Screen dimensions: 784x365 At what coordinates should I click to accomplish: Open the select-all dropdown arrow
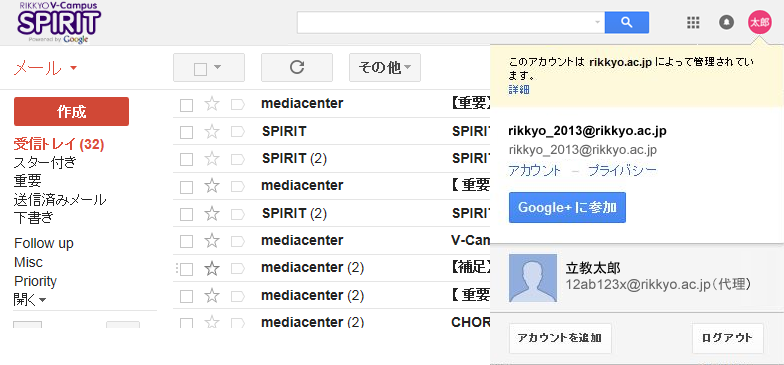[217, 68]
